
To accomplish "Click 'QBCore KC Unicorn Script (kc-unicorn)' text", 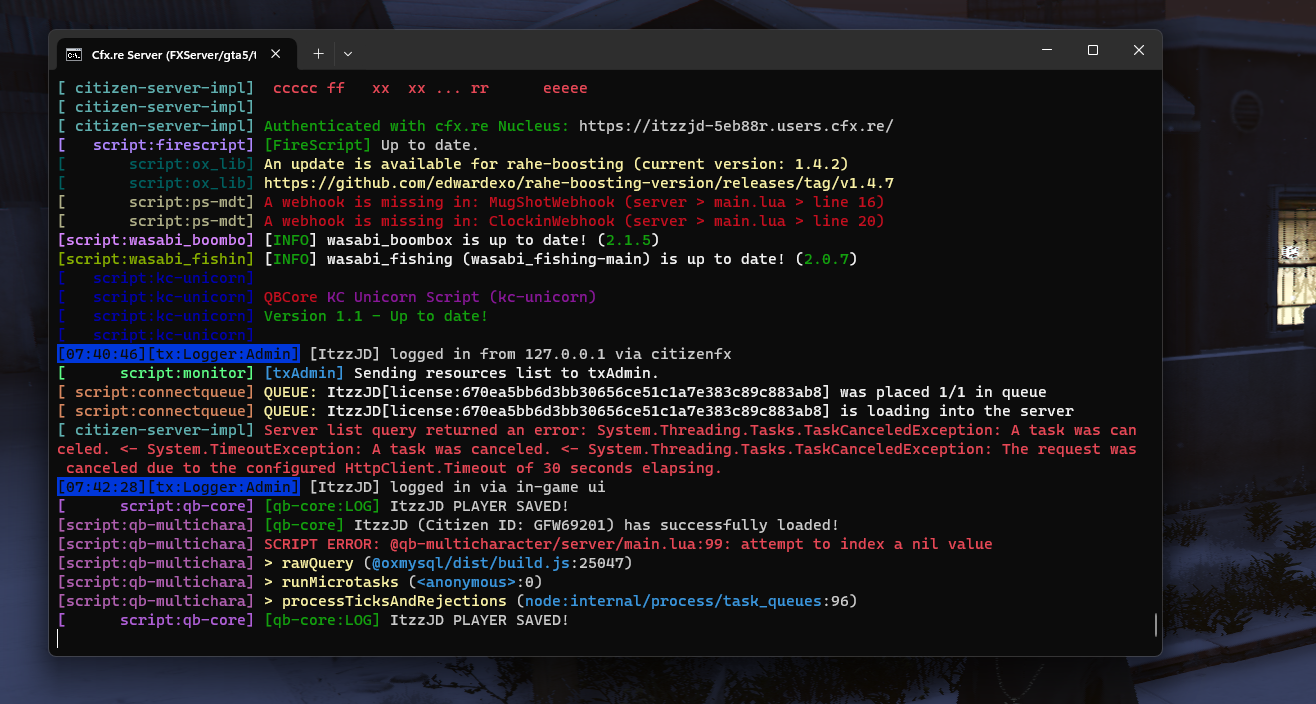I will [430, 297].
